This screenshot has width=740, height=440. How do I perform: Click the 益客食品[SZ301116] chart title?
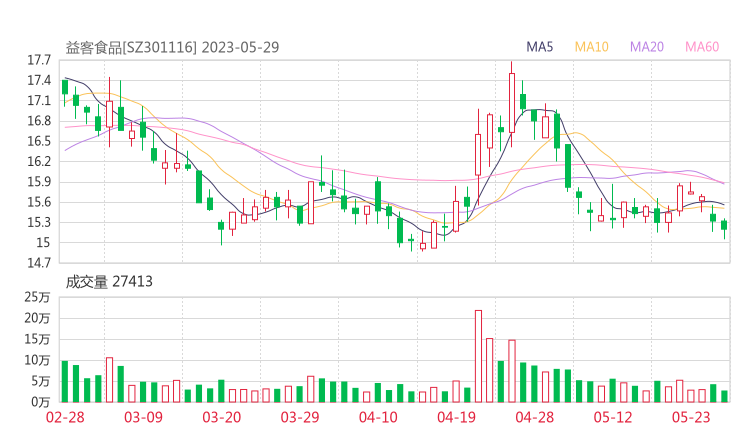172,47
